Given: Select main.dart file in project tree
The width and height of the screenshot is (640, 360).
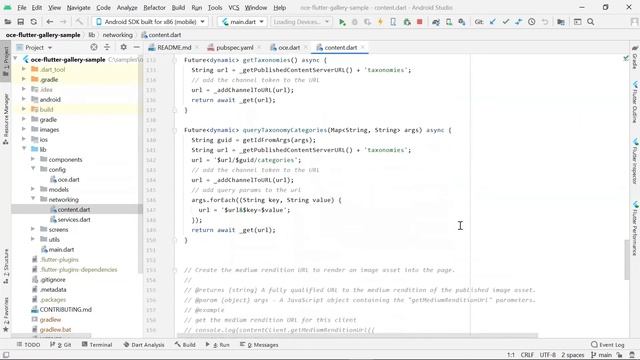Looking at the screenshot, I should 61,249.
